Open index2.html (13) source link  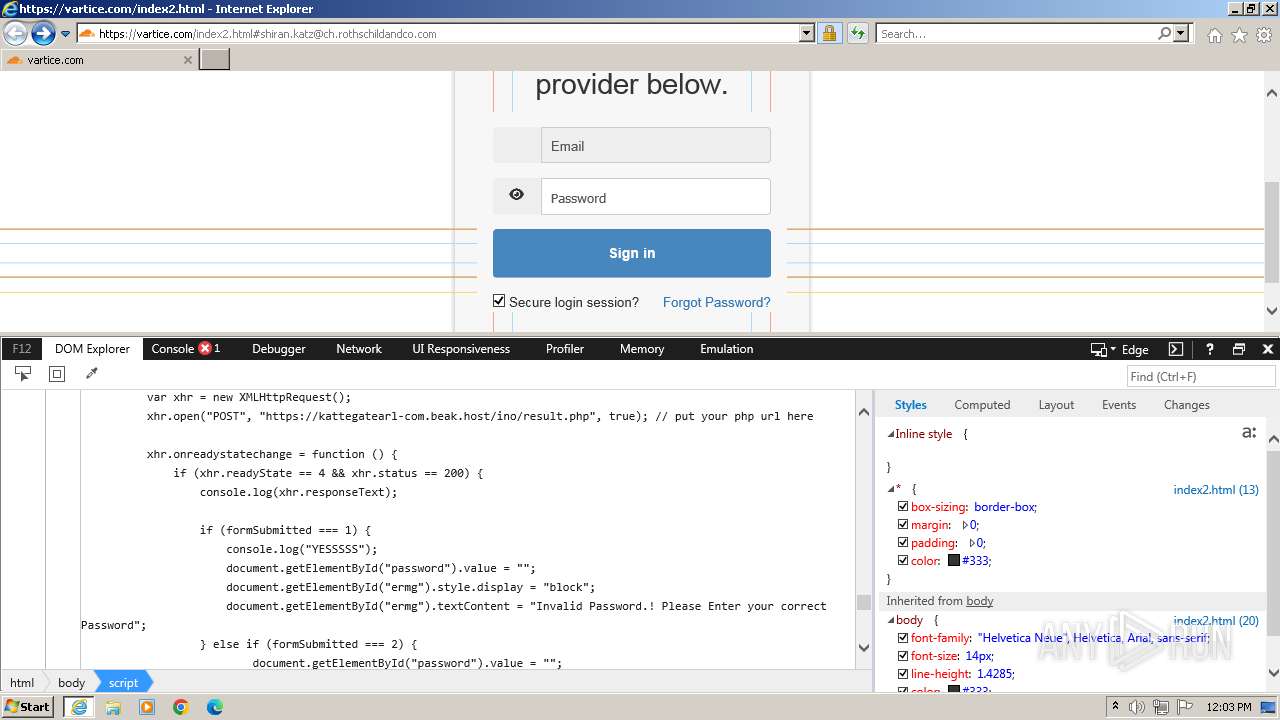pyautogui.click(x=1216, y=490)
